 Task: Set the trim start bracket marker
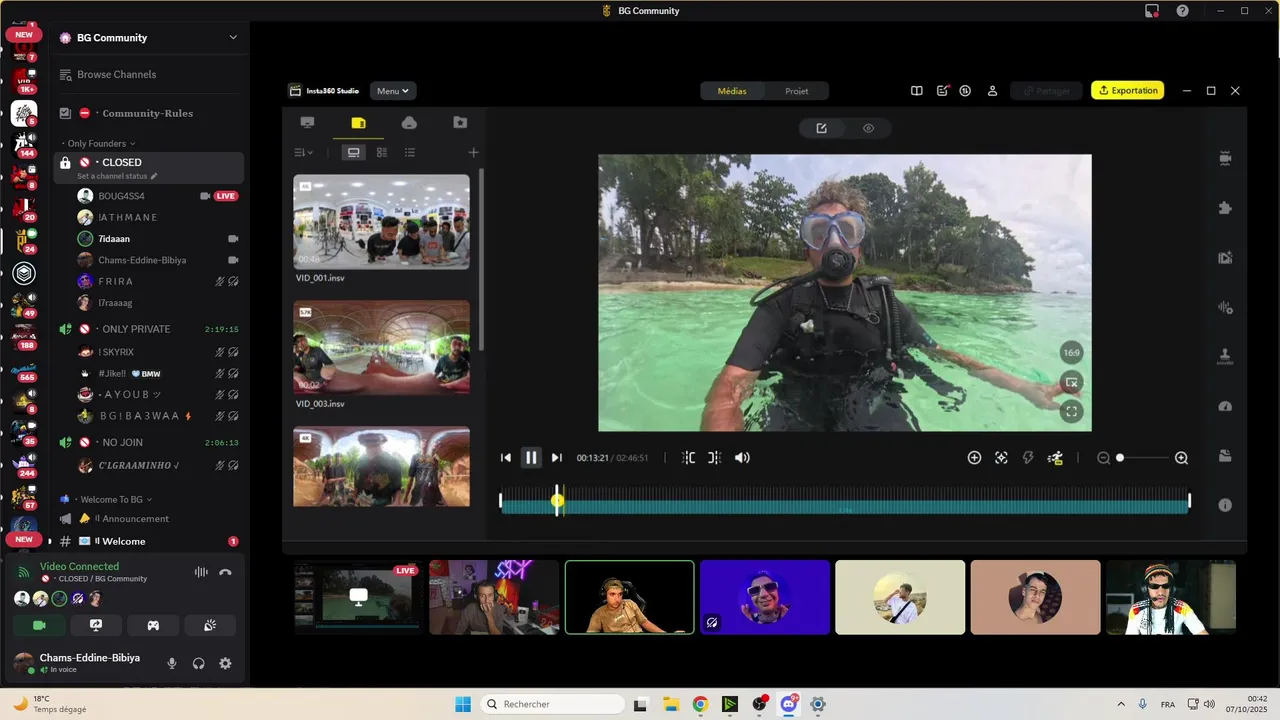pos(689,458)
